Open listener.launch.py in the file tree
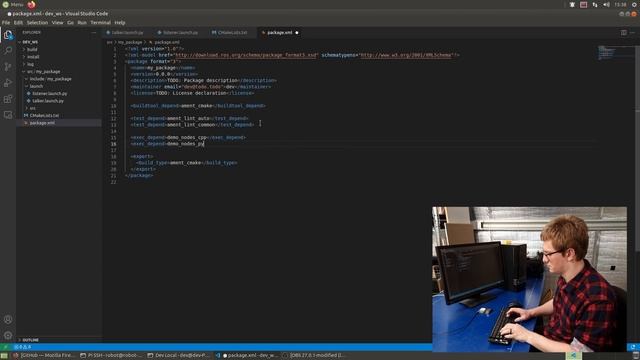640x360 pixels. click(x=49, y=93)
